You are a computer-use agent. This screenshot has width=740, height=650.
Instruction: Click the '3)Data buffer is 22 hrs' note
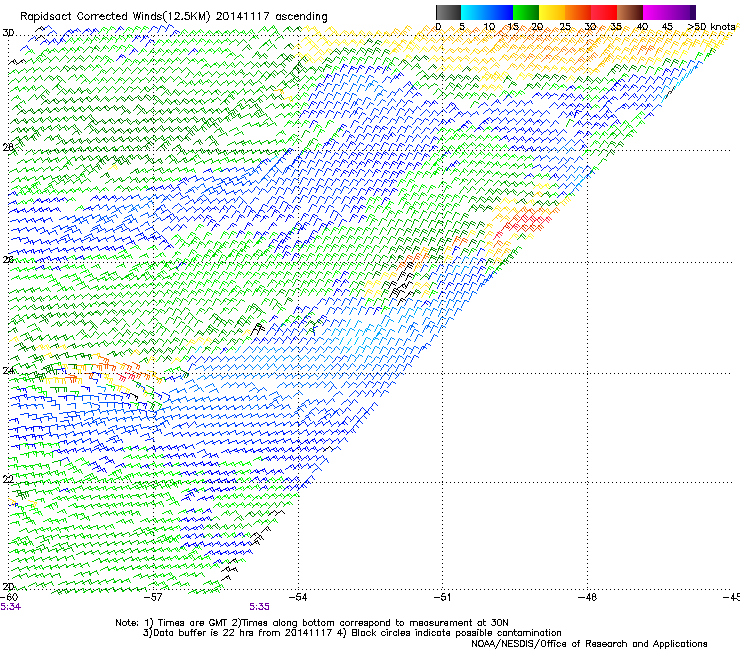237,633
